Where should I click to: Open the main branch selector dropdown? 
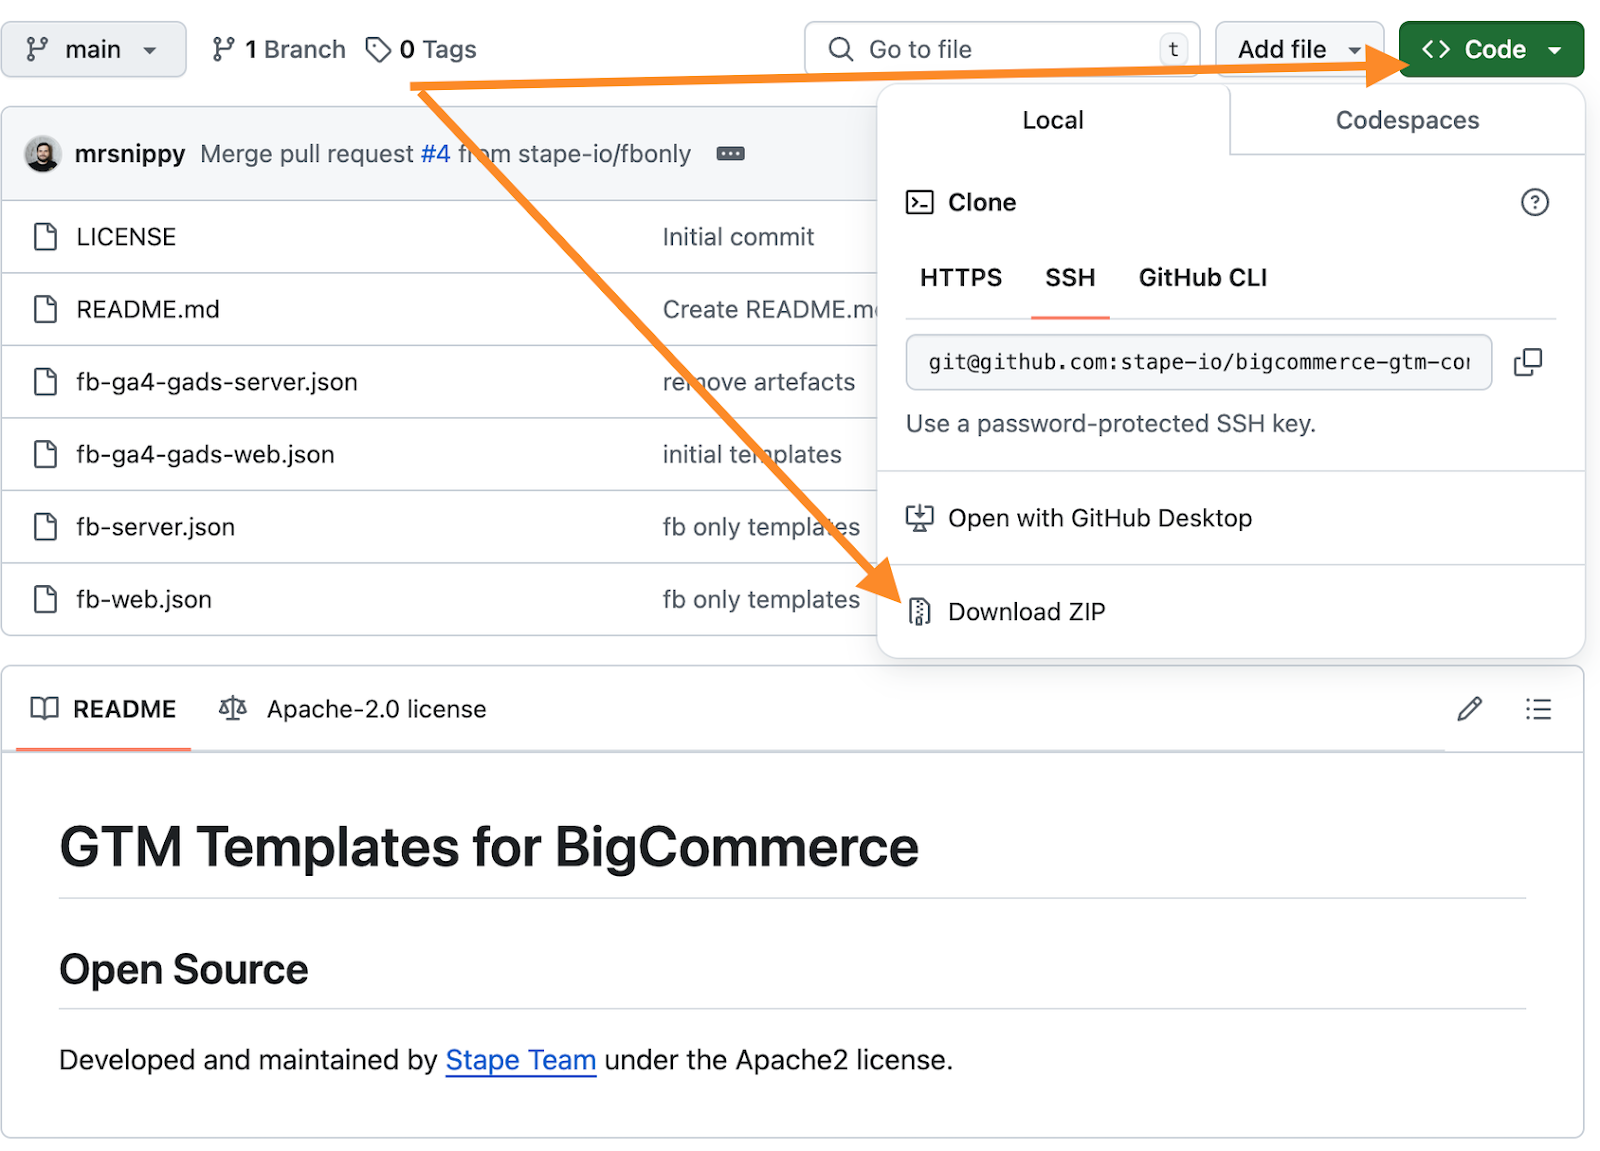[x=93, y=49]
